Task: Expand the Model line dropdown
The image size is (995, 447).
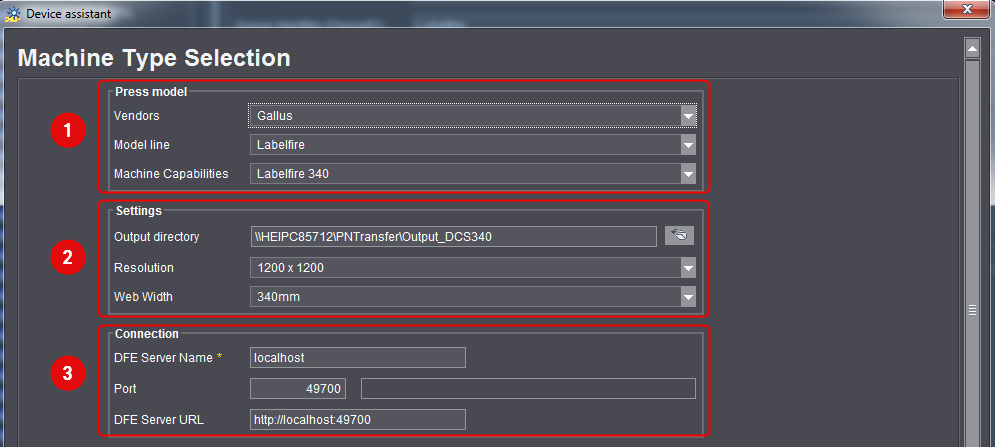Action: [471, 145]
